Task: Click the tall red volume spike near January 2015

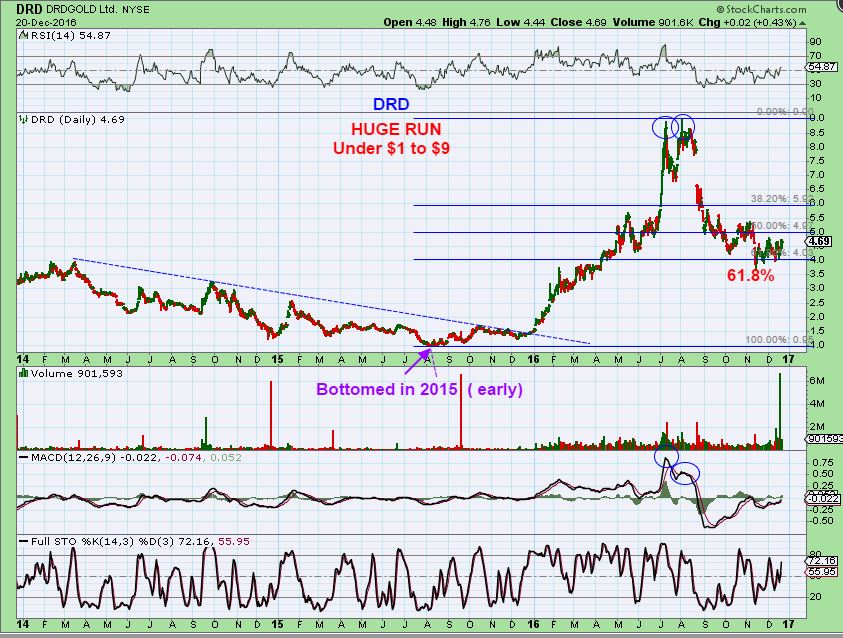Action: pyautogui.click(x=271, y=414)
